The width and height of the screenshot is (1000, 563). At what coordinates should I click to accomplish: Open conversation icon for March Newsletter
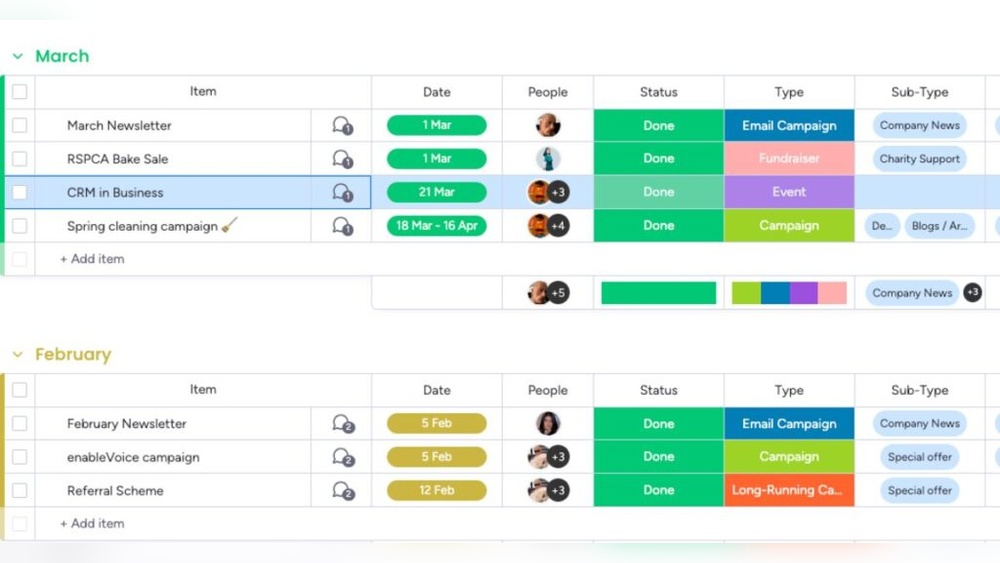click(342, 126)
